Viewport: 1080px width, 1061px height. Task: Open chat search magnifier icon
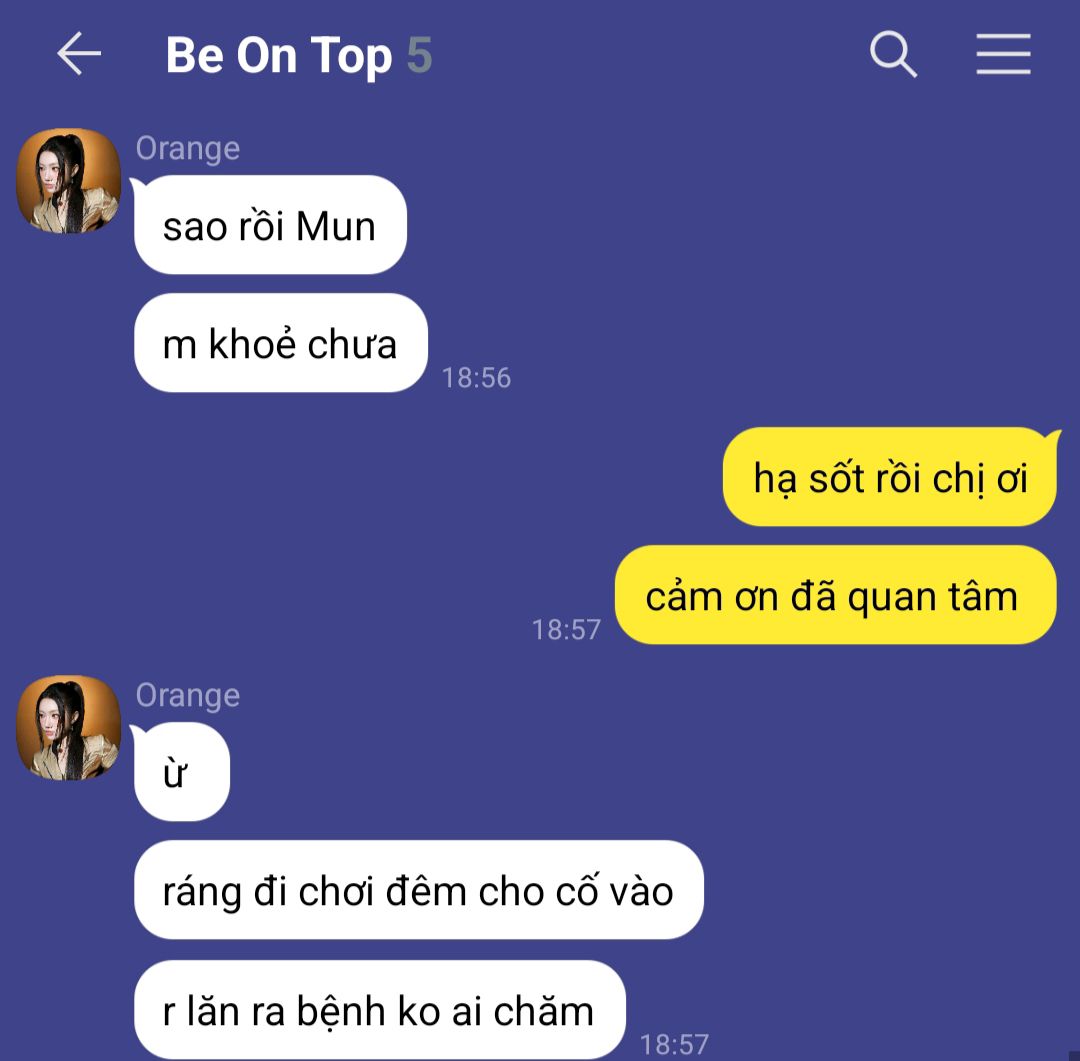pos(893,54)
